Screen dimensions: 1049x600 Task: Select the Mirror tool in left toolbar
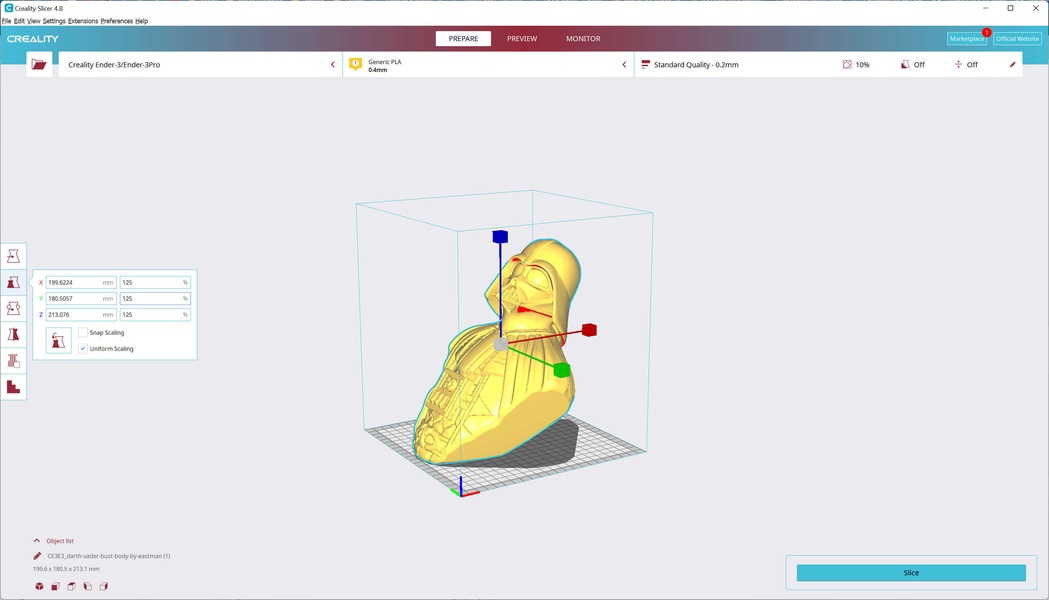[x=13, y=335]
